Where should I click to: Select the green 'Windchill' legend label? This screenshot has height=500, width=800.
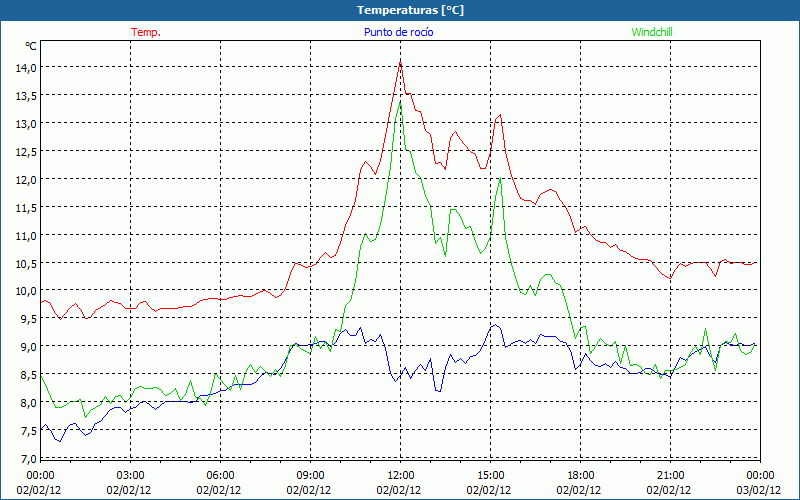tap(652, 32)
